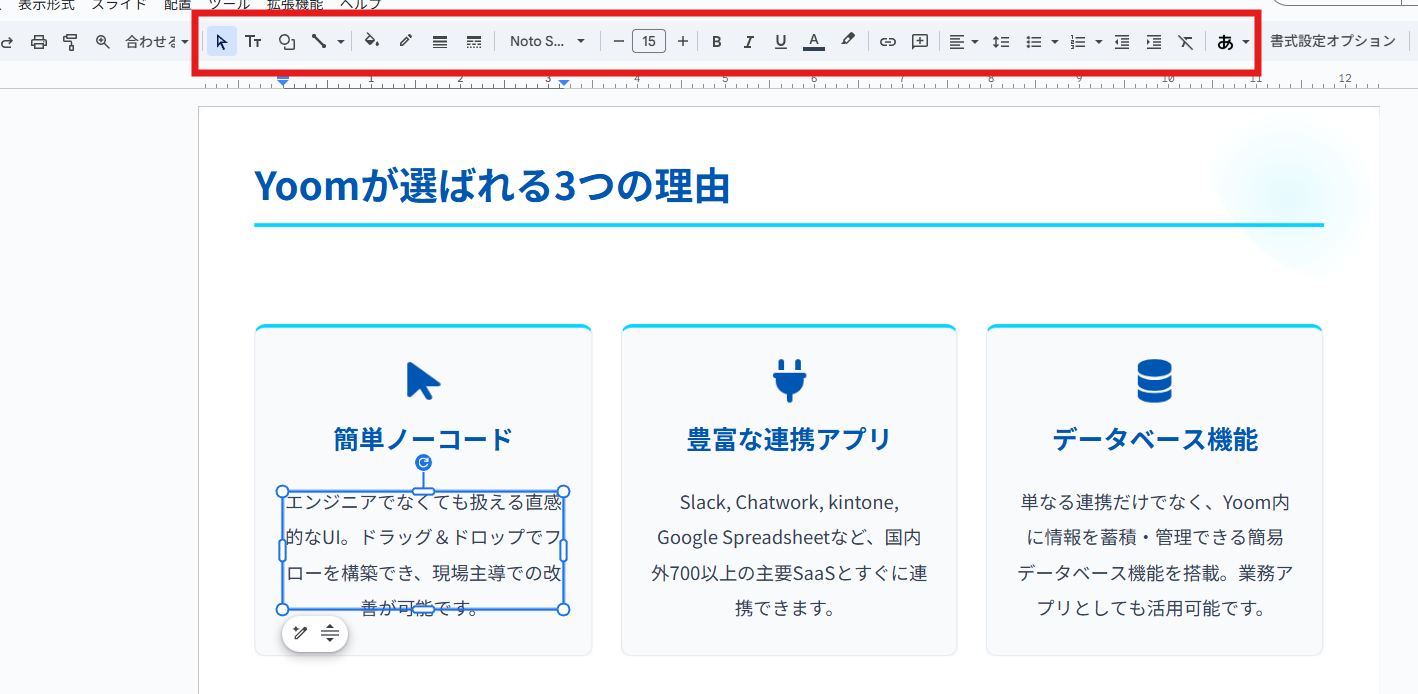
Task: Click the paint format roller icon
Action: pyautogui.click(x=70, y=41)
